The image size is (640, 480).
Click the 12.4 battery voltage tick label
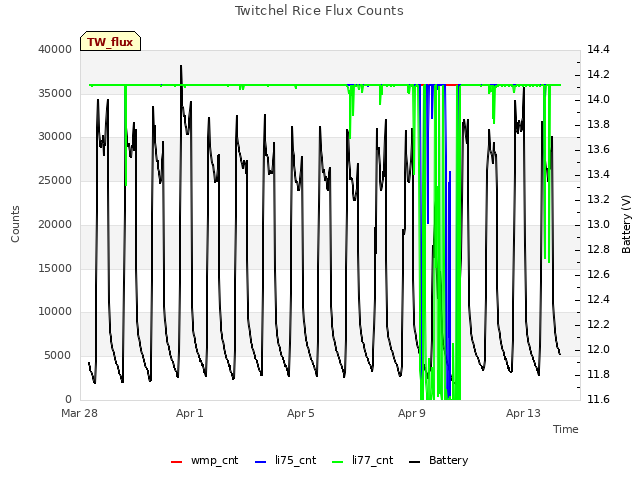[x=598, y=300]
